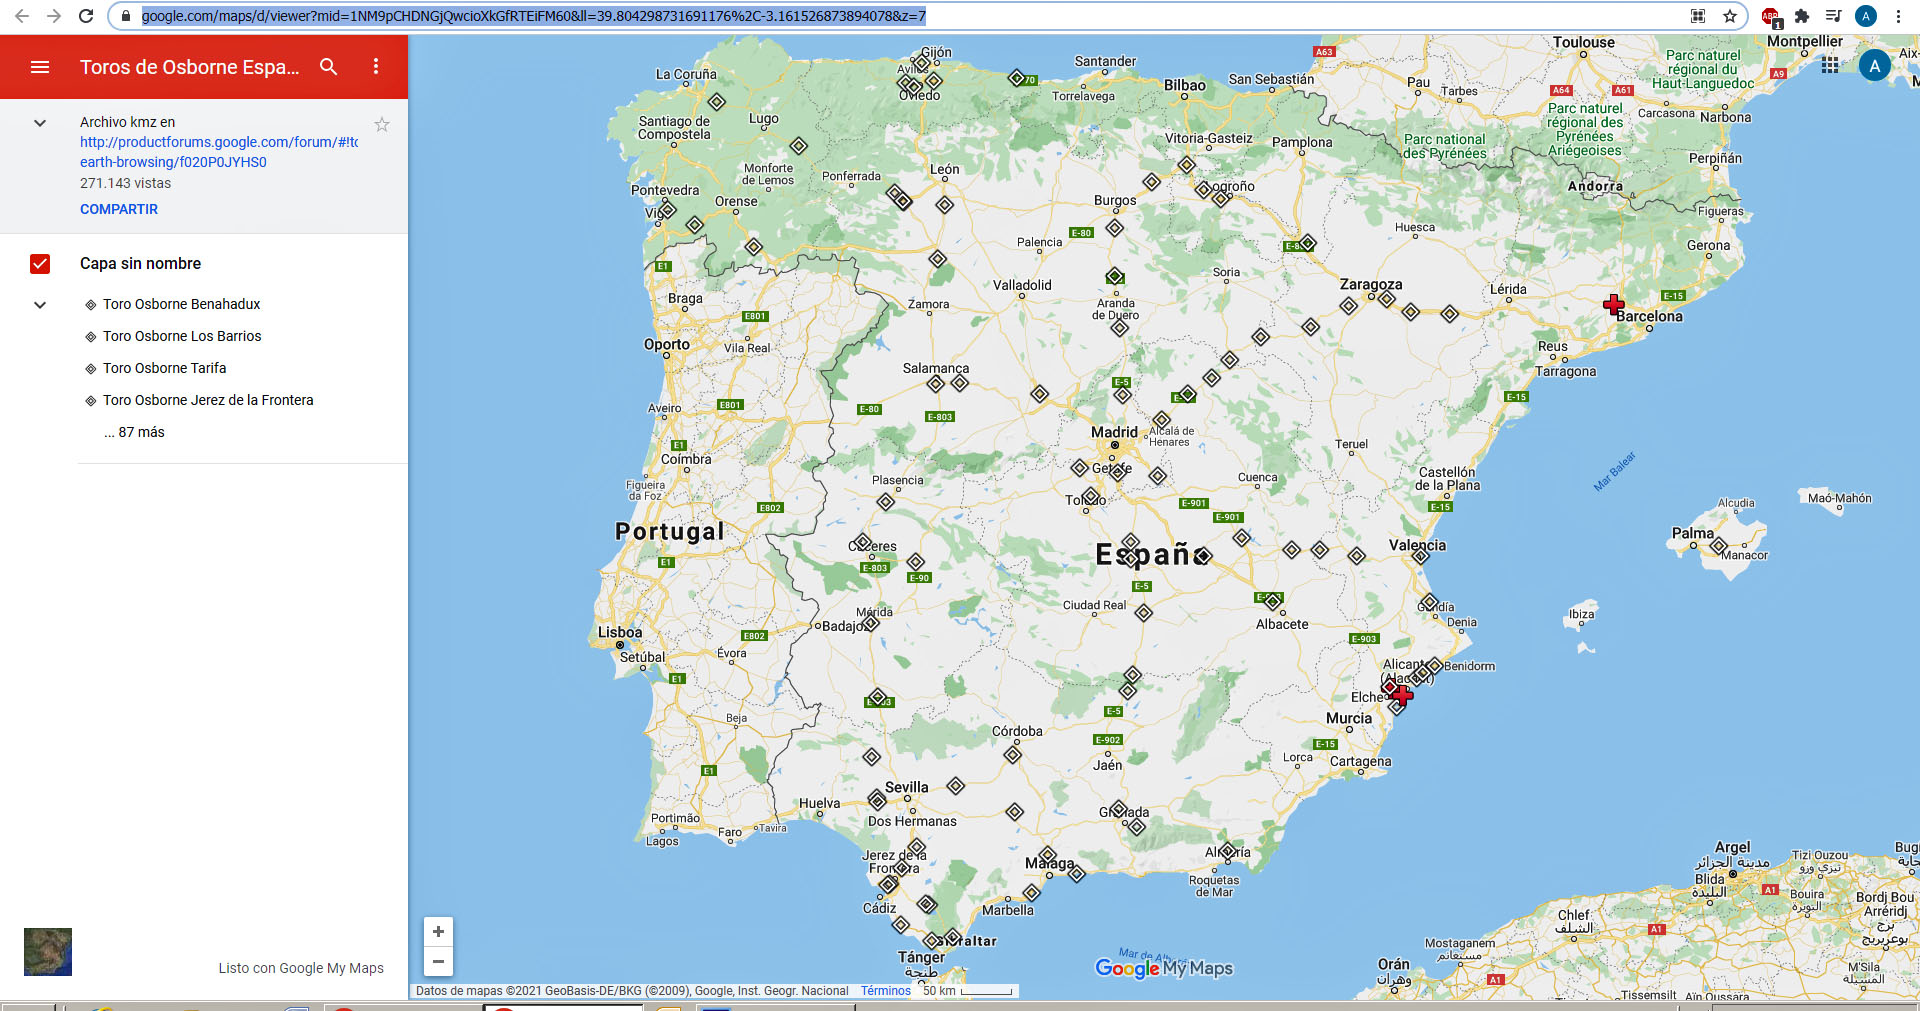Bookmark this page with the star icon
The width and height of the screenshot is (1920, 1011).
click(1730, 16)
